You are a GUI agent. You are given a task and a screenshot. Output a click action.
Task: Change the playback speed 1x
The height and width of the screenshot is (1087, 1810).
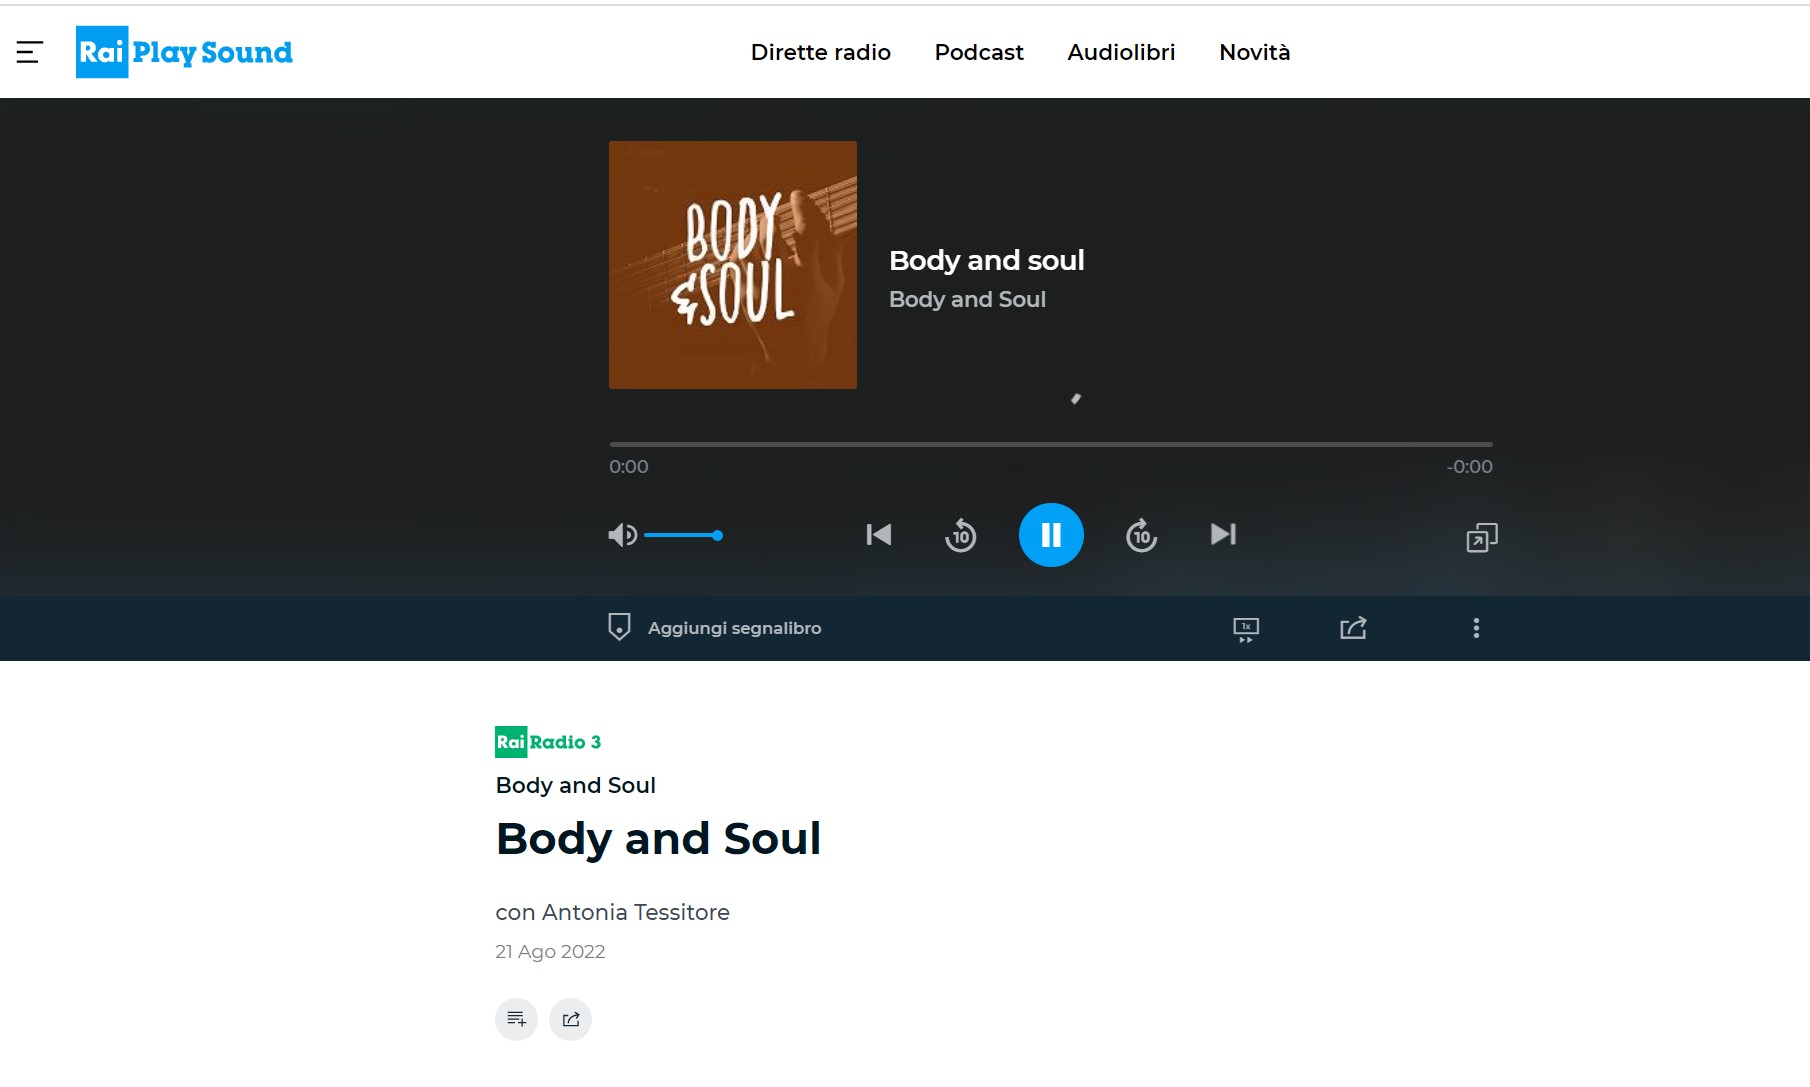[1246, 629]
